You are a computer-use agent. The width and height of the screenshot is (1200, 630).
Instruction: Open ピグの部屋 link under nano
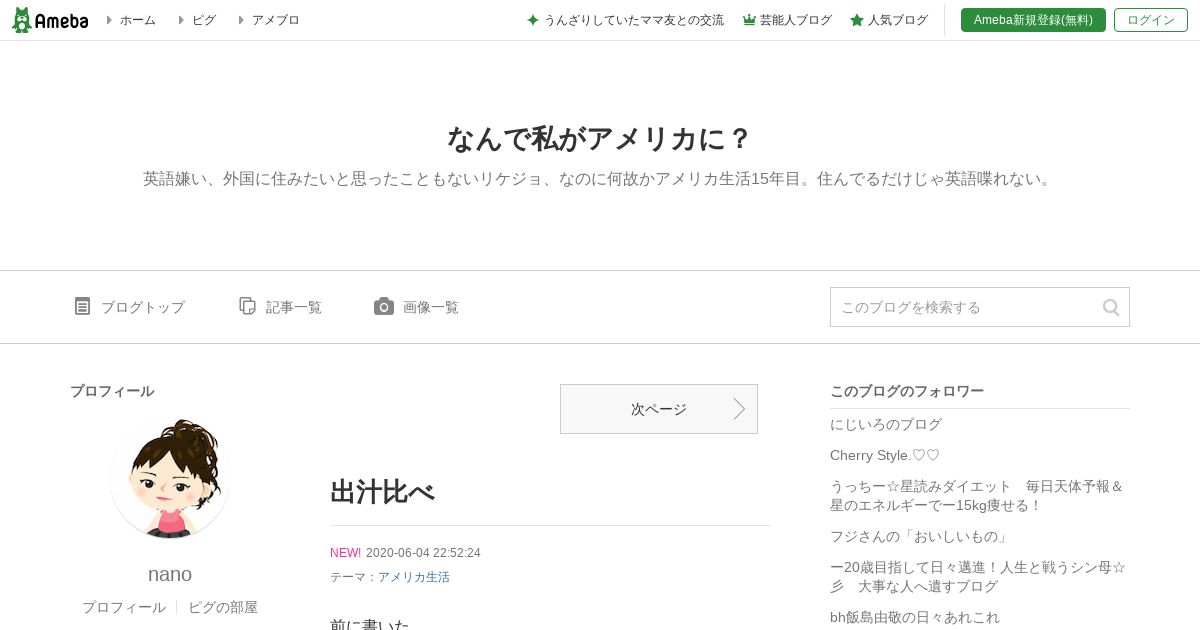(x=223, y=607)
